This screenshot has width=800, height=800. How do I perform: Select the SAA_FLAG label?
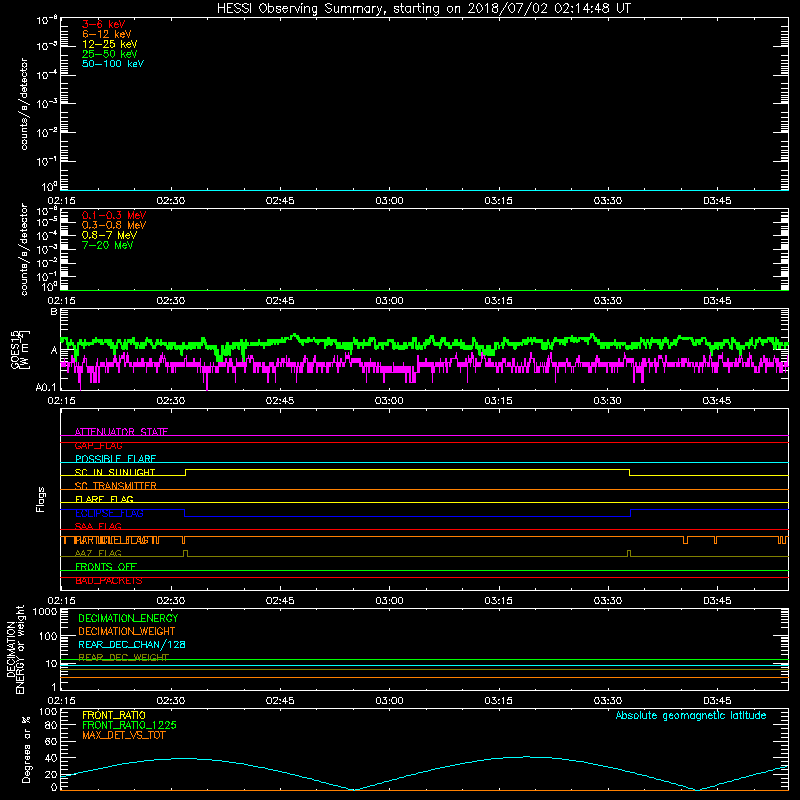click(x=98, y=526)
